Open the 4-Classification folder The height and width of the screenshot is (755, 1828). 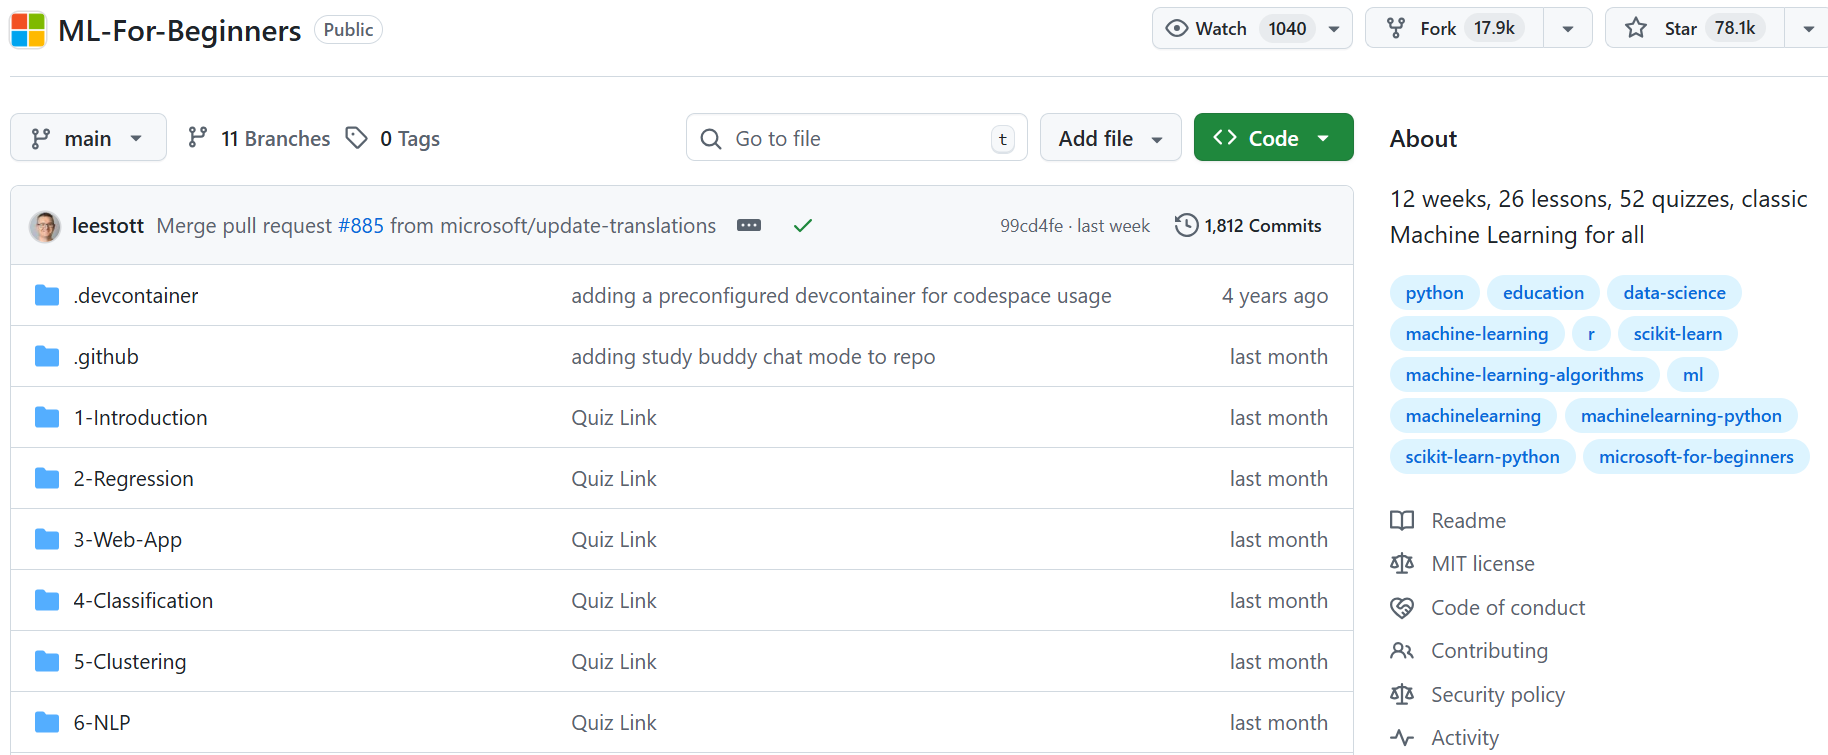pos(143,601)
